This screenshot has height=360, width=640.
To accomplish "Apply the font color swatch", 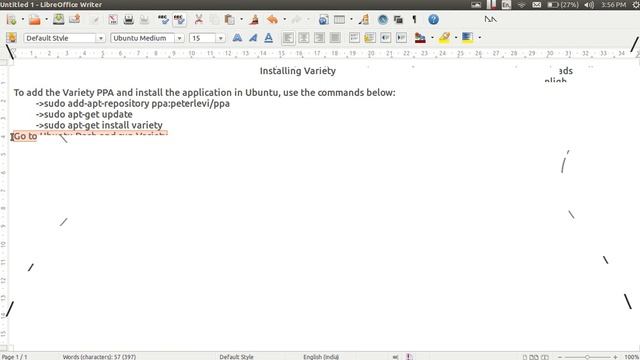I will point(420,38).
